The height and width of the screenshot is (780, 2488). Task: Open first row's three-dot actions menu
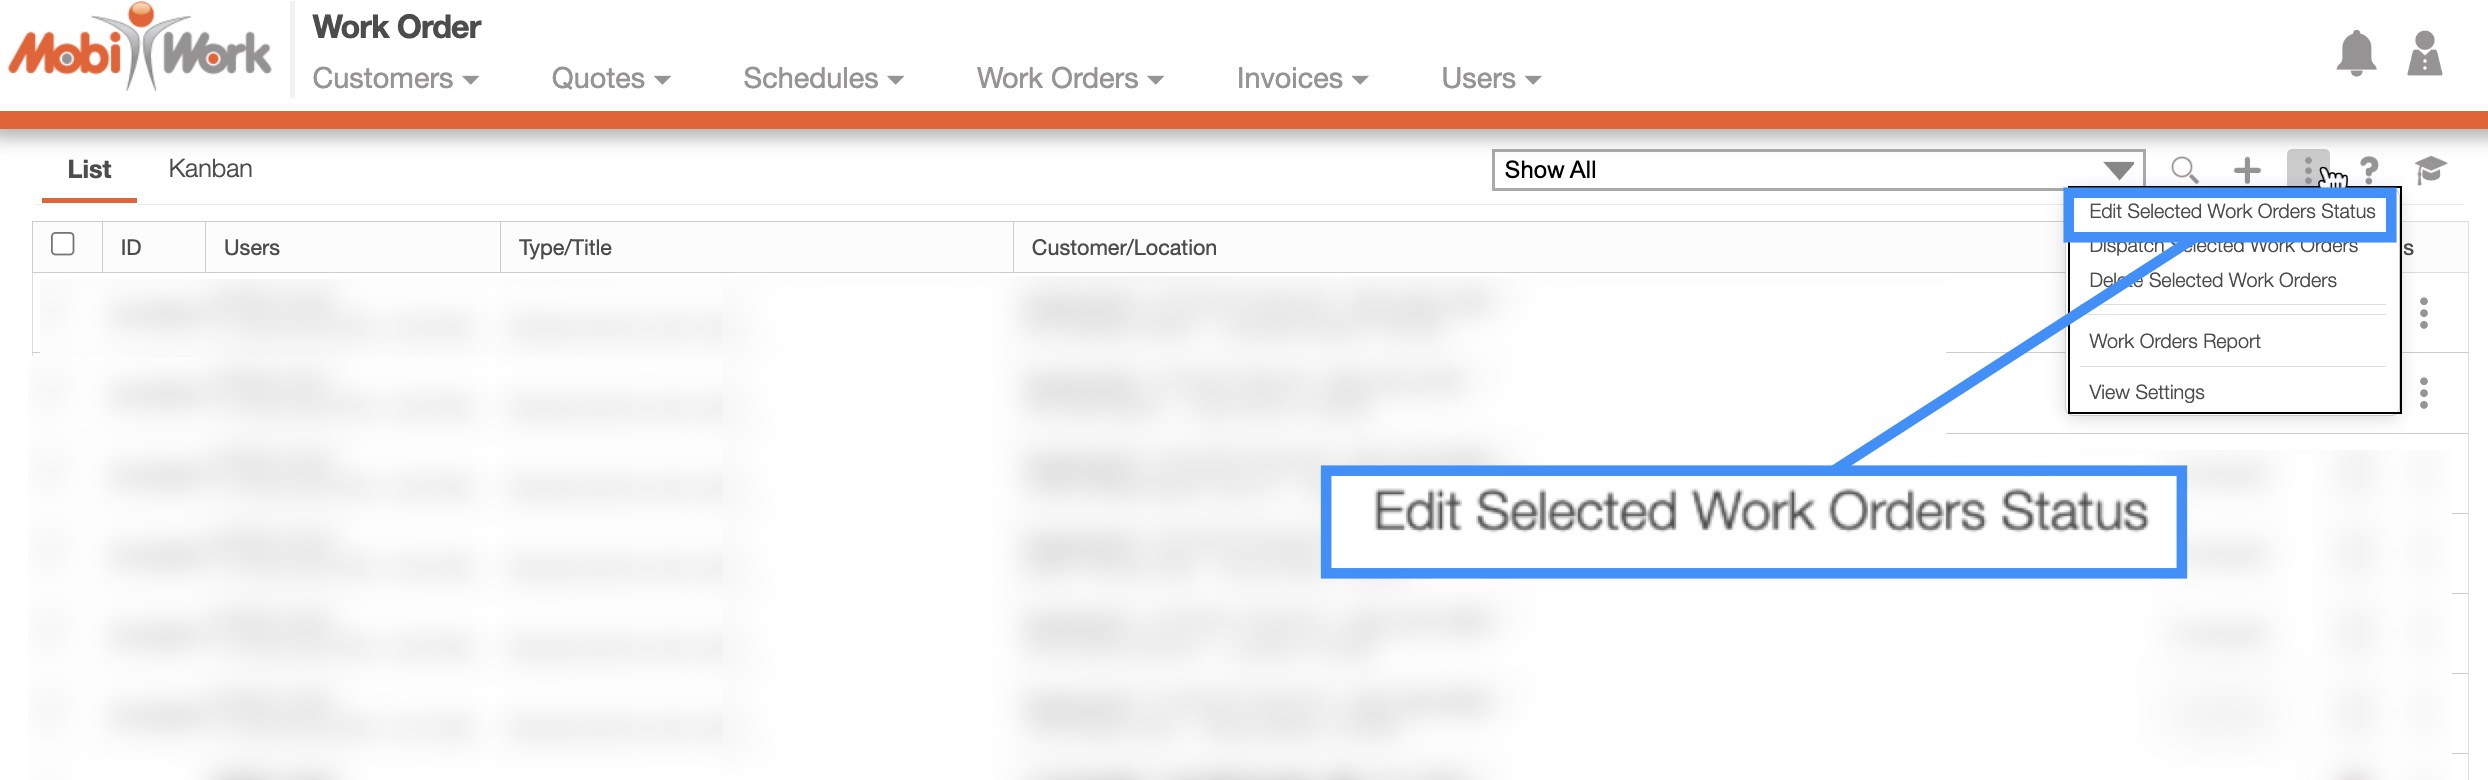(2424, 313)
